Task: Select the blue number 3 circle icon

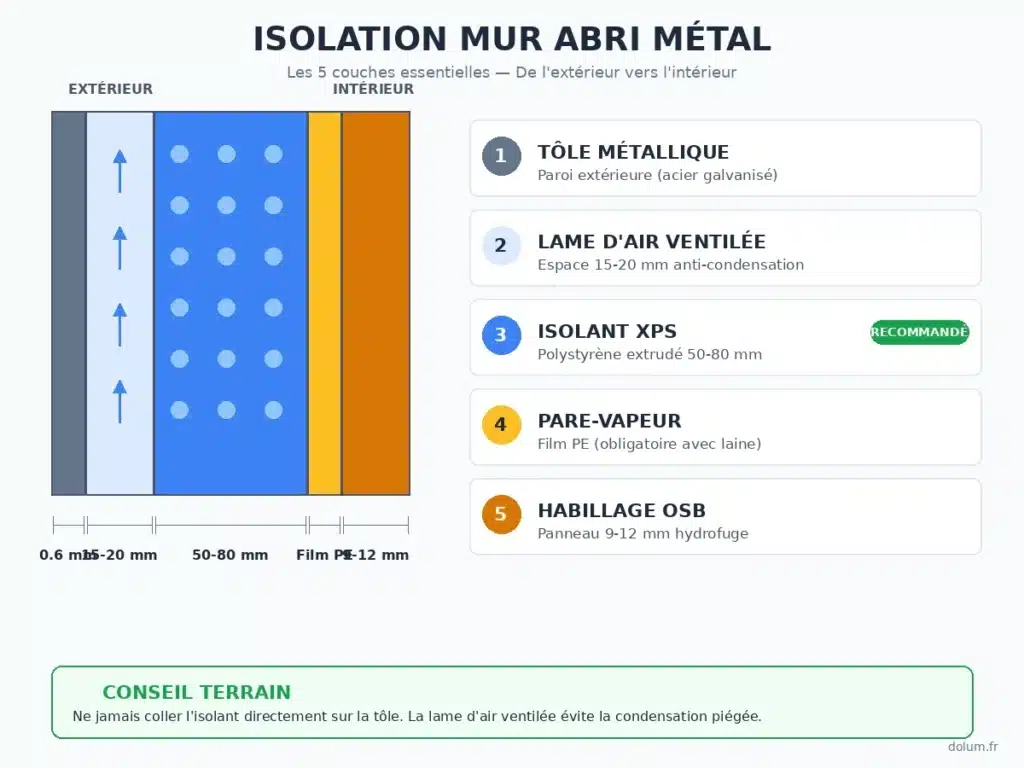Action: click(502, 335)
